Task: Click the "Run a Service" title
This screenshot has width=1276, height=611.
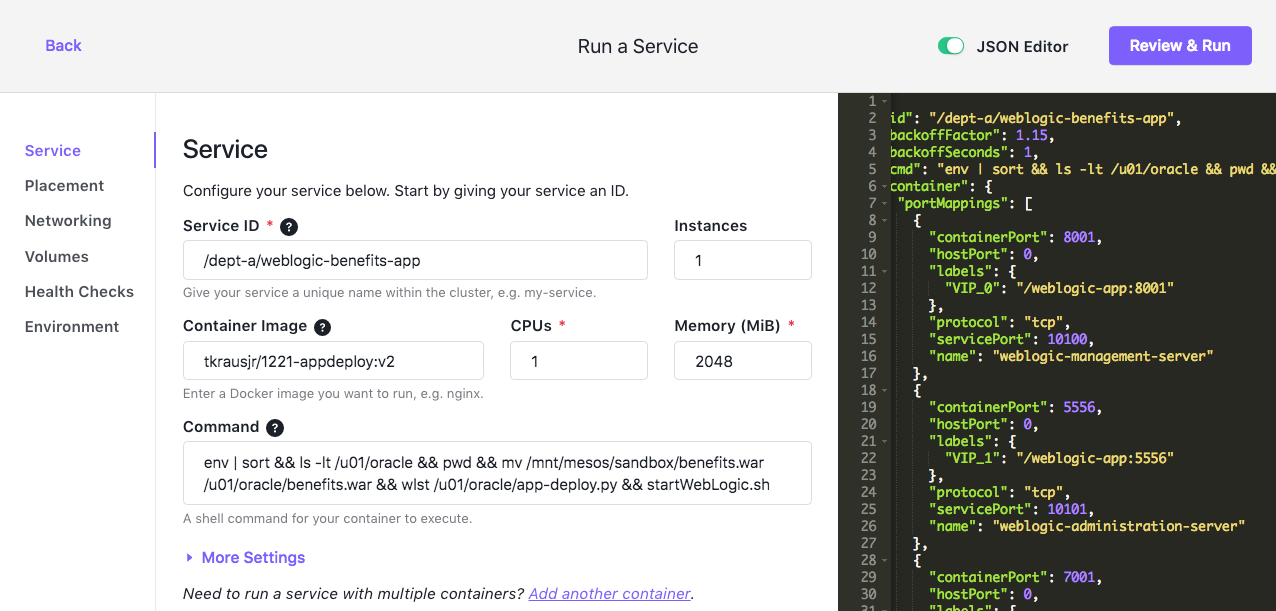Action: coord(638,46)
